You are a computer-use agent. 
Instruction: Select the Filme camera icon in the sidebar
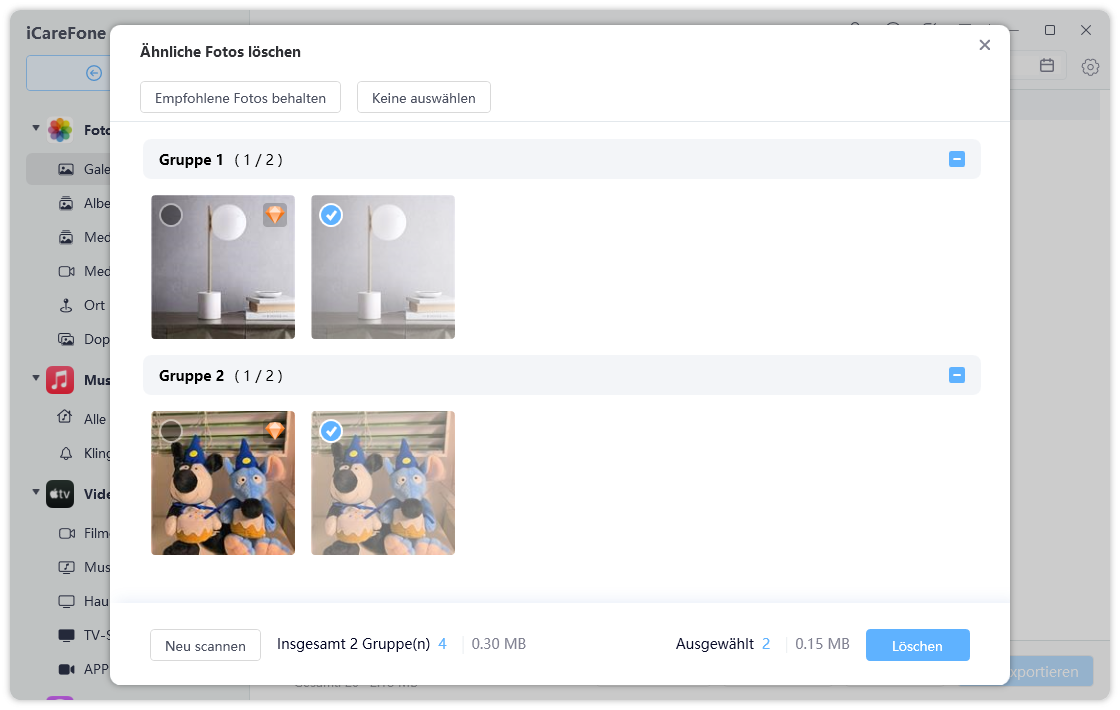click(66, 534)
